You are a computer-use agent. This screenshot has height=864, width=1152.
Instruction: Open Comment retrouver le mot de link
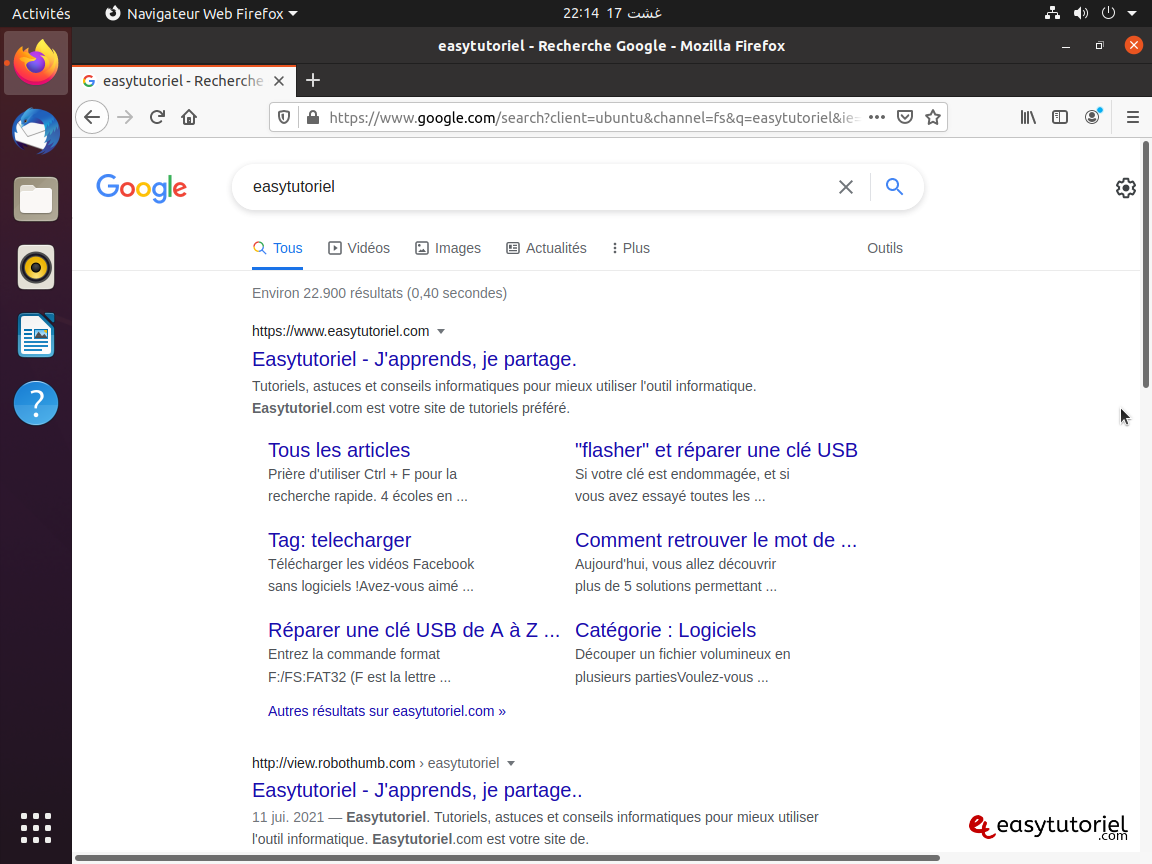click(716, 541)
